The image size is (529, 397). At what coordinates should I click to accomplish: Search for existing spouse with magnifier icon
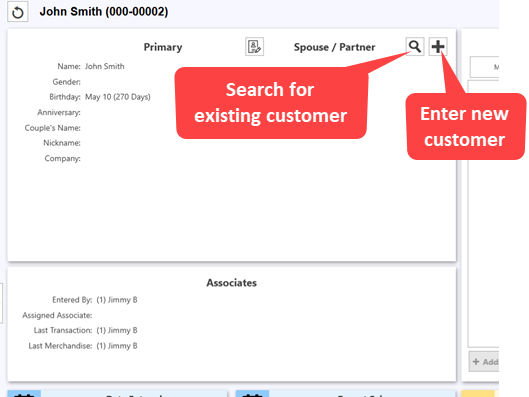click(415, 47)
